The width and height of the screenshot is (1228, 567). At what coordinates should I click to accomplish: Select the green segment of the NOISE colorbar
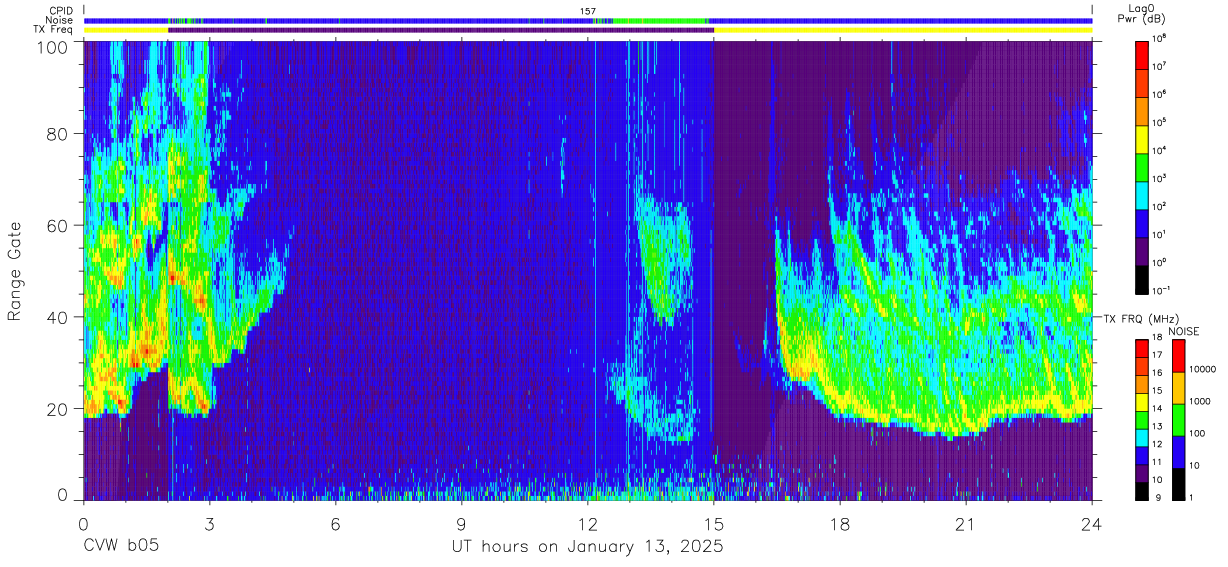[1177, 419]
